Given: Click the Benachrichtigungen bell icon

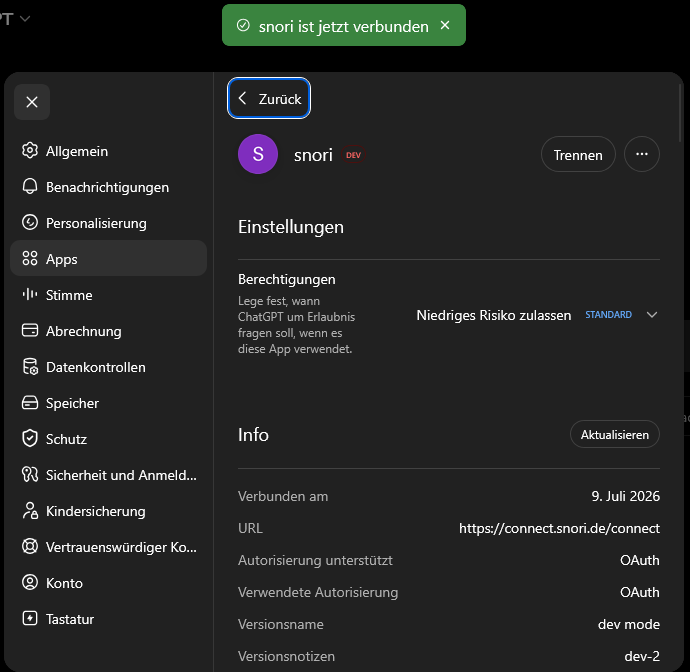Looking at the screenshot, I should click(30, 187).
